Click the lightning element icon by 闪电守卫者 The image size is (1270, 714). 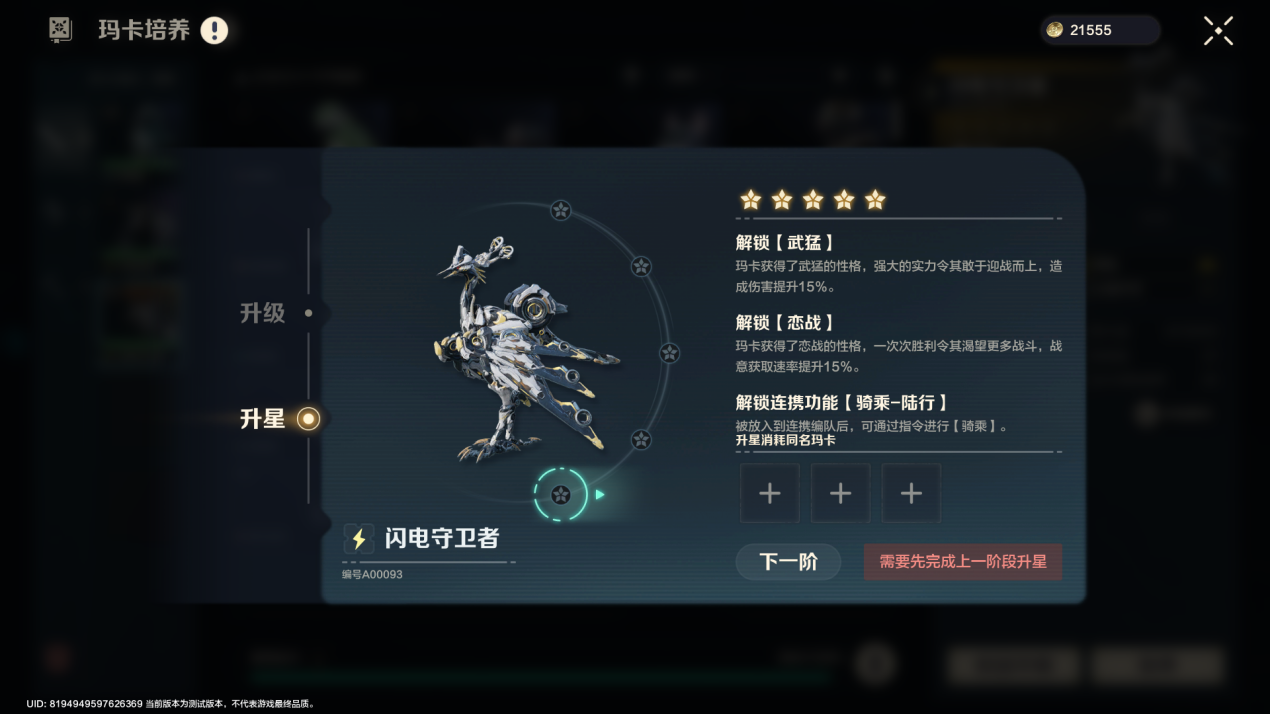[x=359, y=539]
